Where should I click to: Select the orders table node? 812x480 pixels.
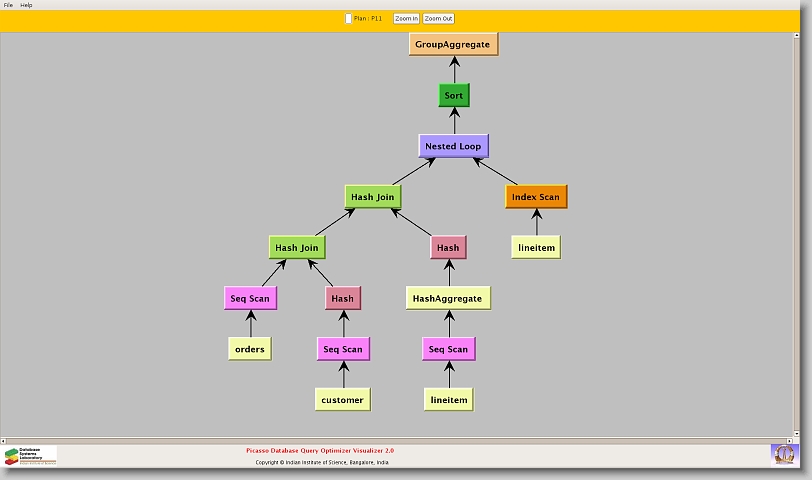[x=250, y=349]
